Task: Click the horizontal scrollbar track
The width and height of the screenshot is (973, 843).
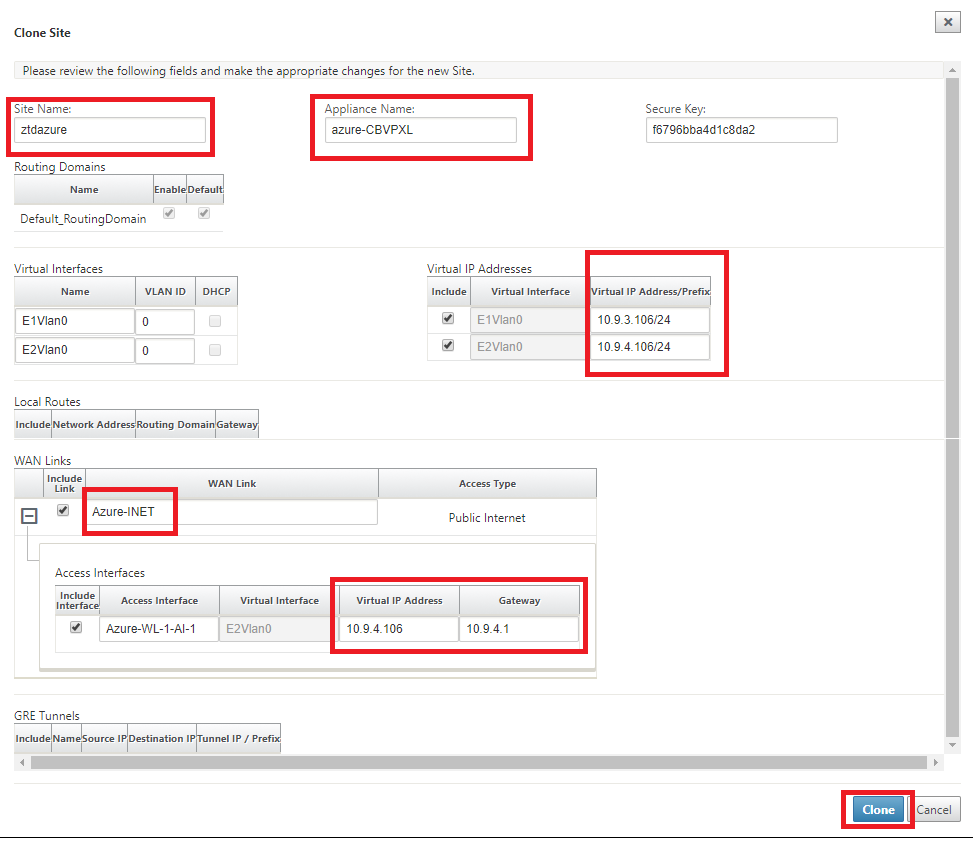Action: 478,762
